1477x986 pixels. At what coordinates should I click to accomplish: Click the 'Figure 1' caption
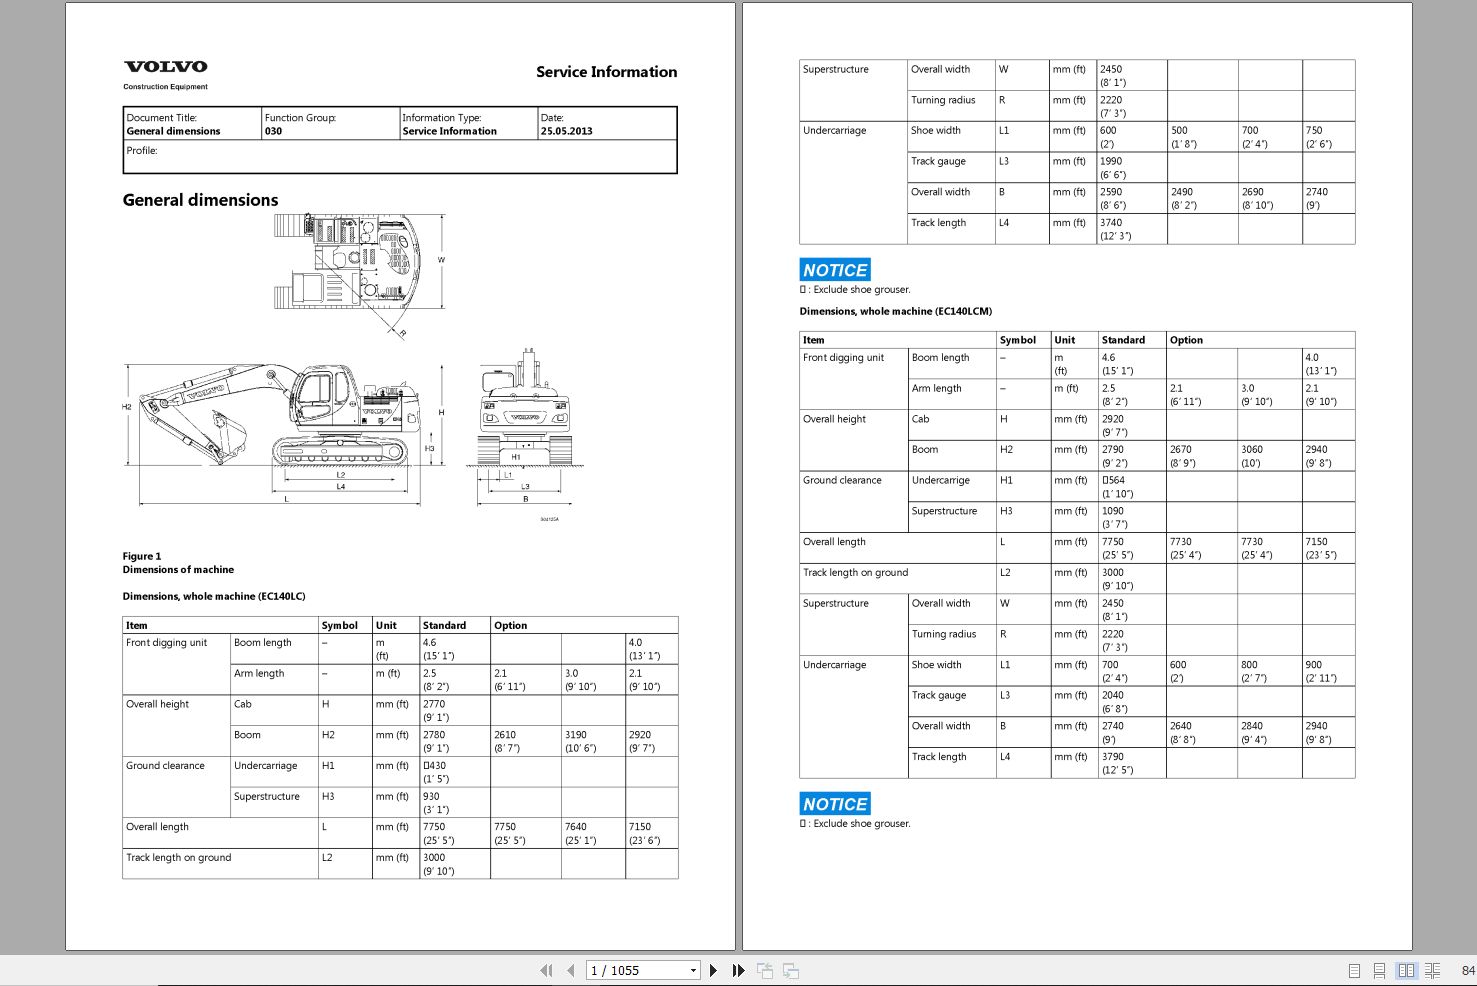(142, 556)
